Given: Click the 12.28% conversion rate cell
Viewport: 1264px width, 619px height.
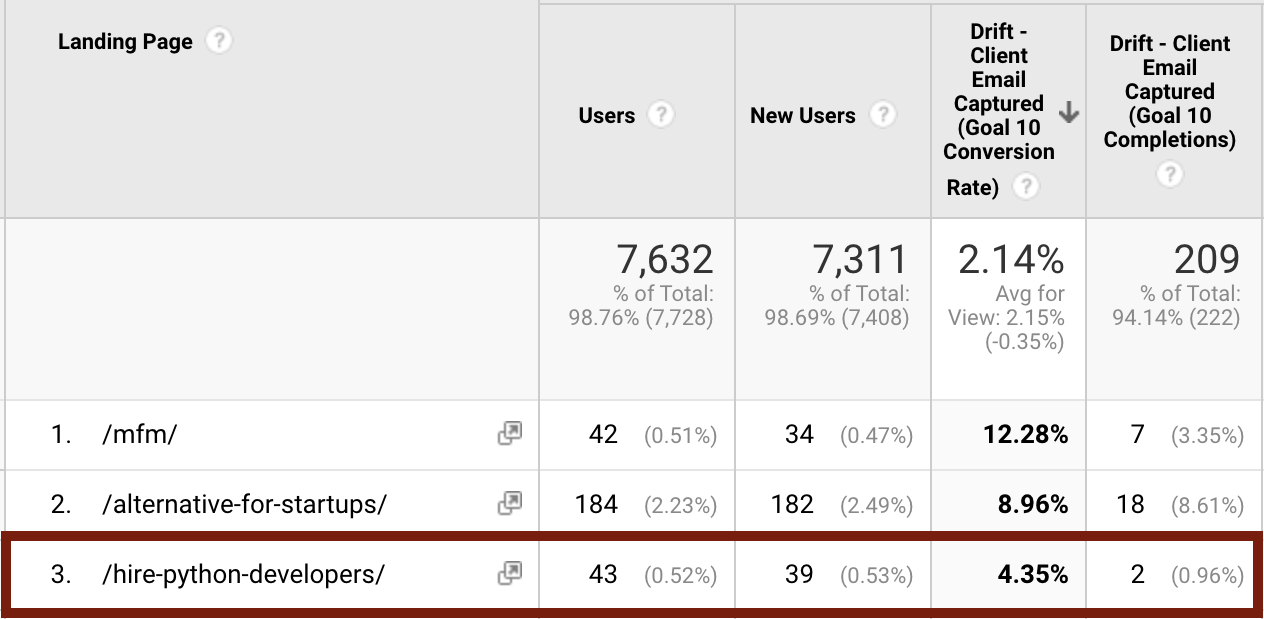Looking at the screenshot, I should [1008, 435].
